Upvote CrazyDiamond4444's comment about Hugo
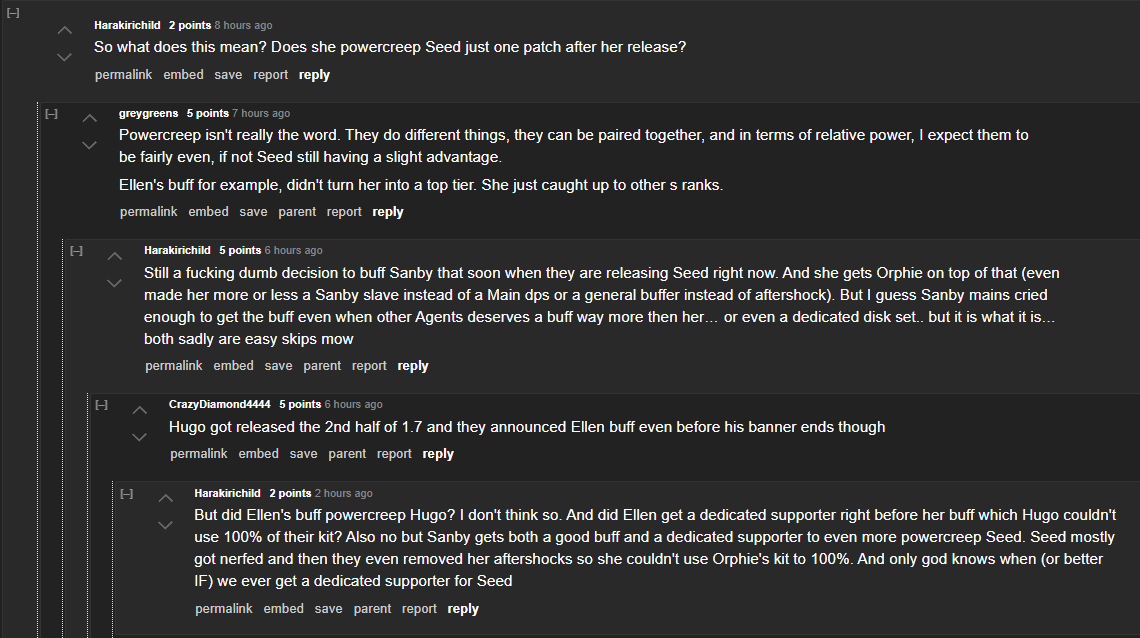 click(x=140, y=411)
